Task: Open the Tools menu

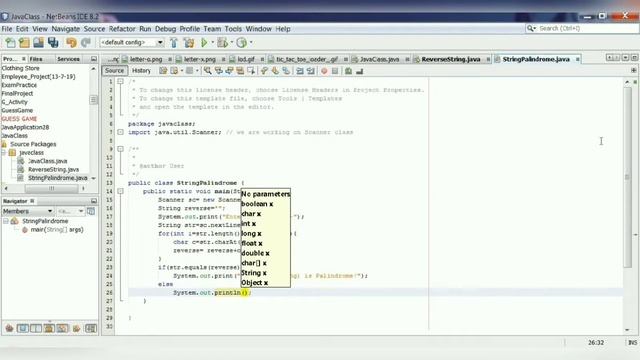Action: point(233,29)
